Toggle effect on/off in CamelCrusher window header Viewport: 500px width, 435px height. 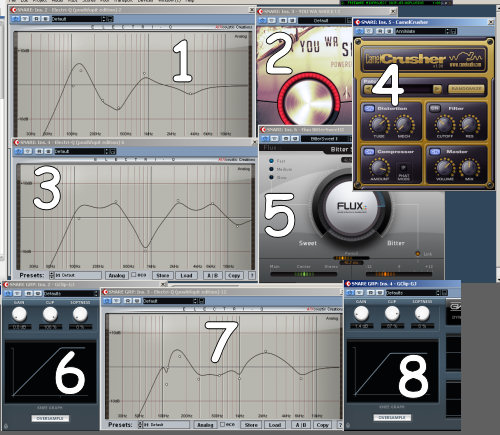click(x=359, y=31)
